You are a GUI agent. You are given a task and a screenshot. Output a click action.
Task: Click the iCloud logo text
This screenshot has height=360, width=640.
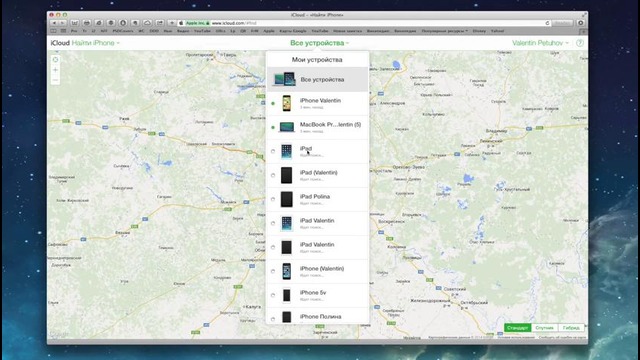[x=60, y=43]
